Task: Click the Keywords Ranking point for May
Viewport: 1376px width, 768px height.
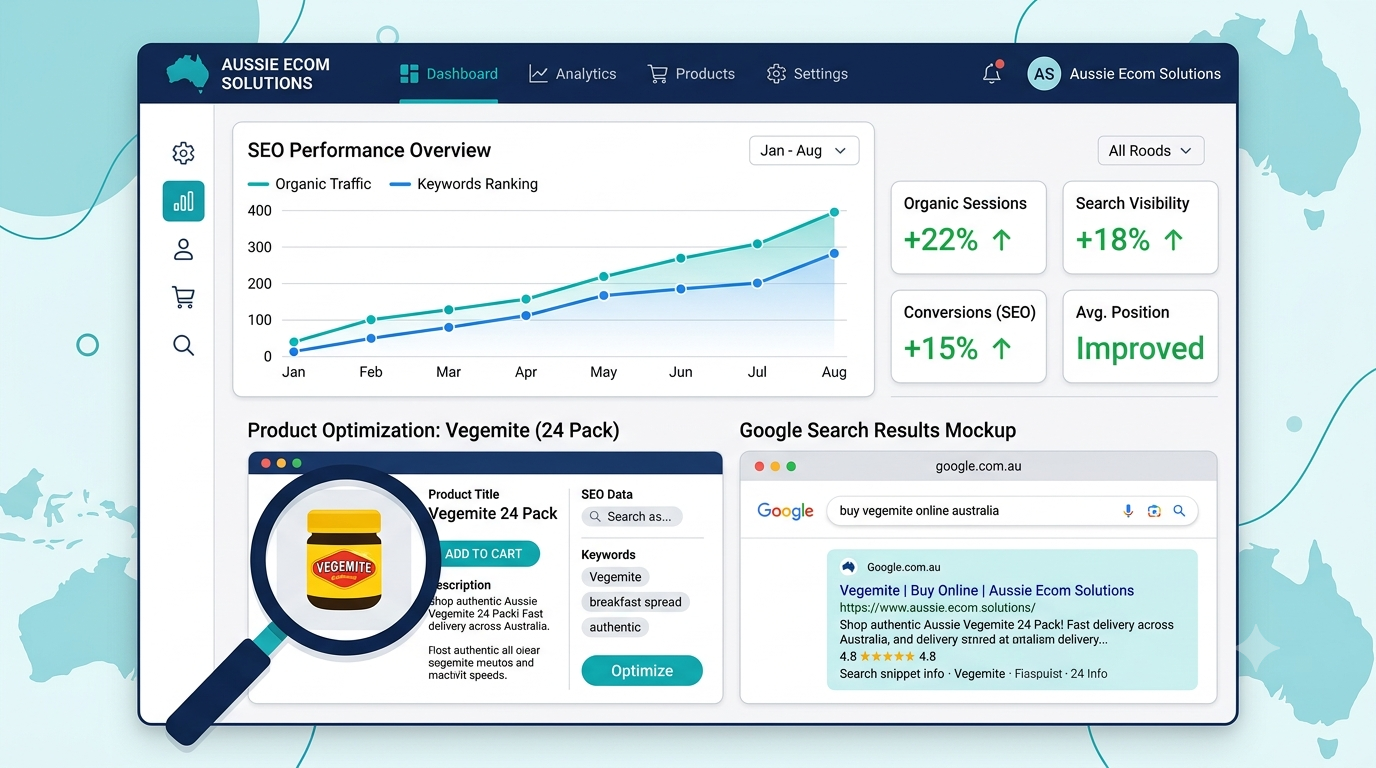Action: tap(603, 295)
